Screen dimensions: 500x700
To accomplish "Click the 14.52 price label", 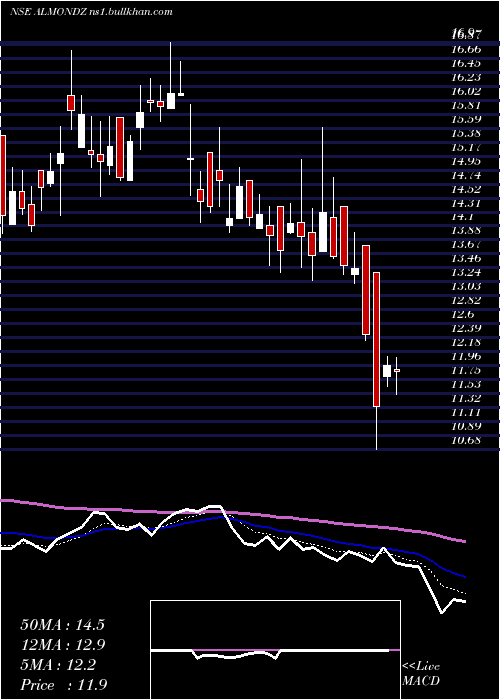I will click(466, 189).
